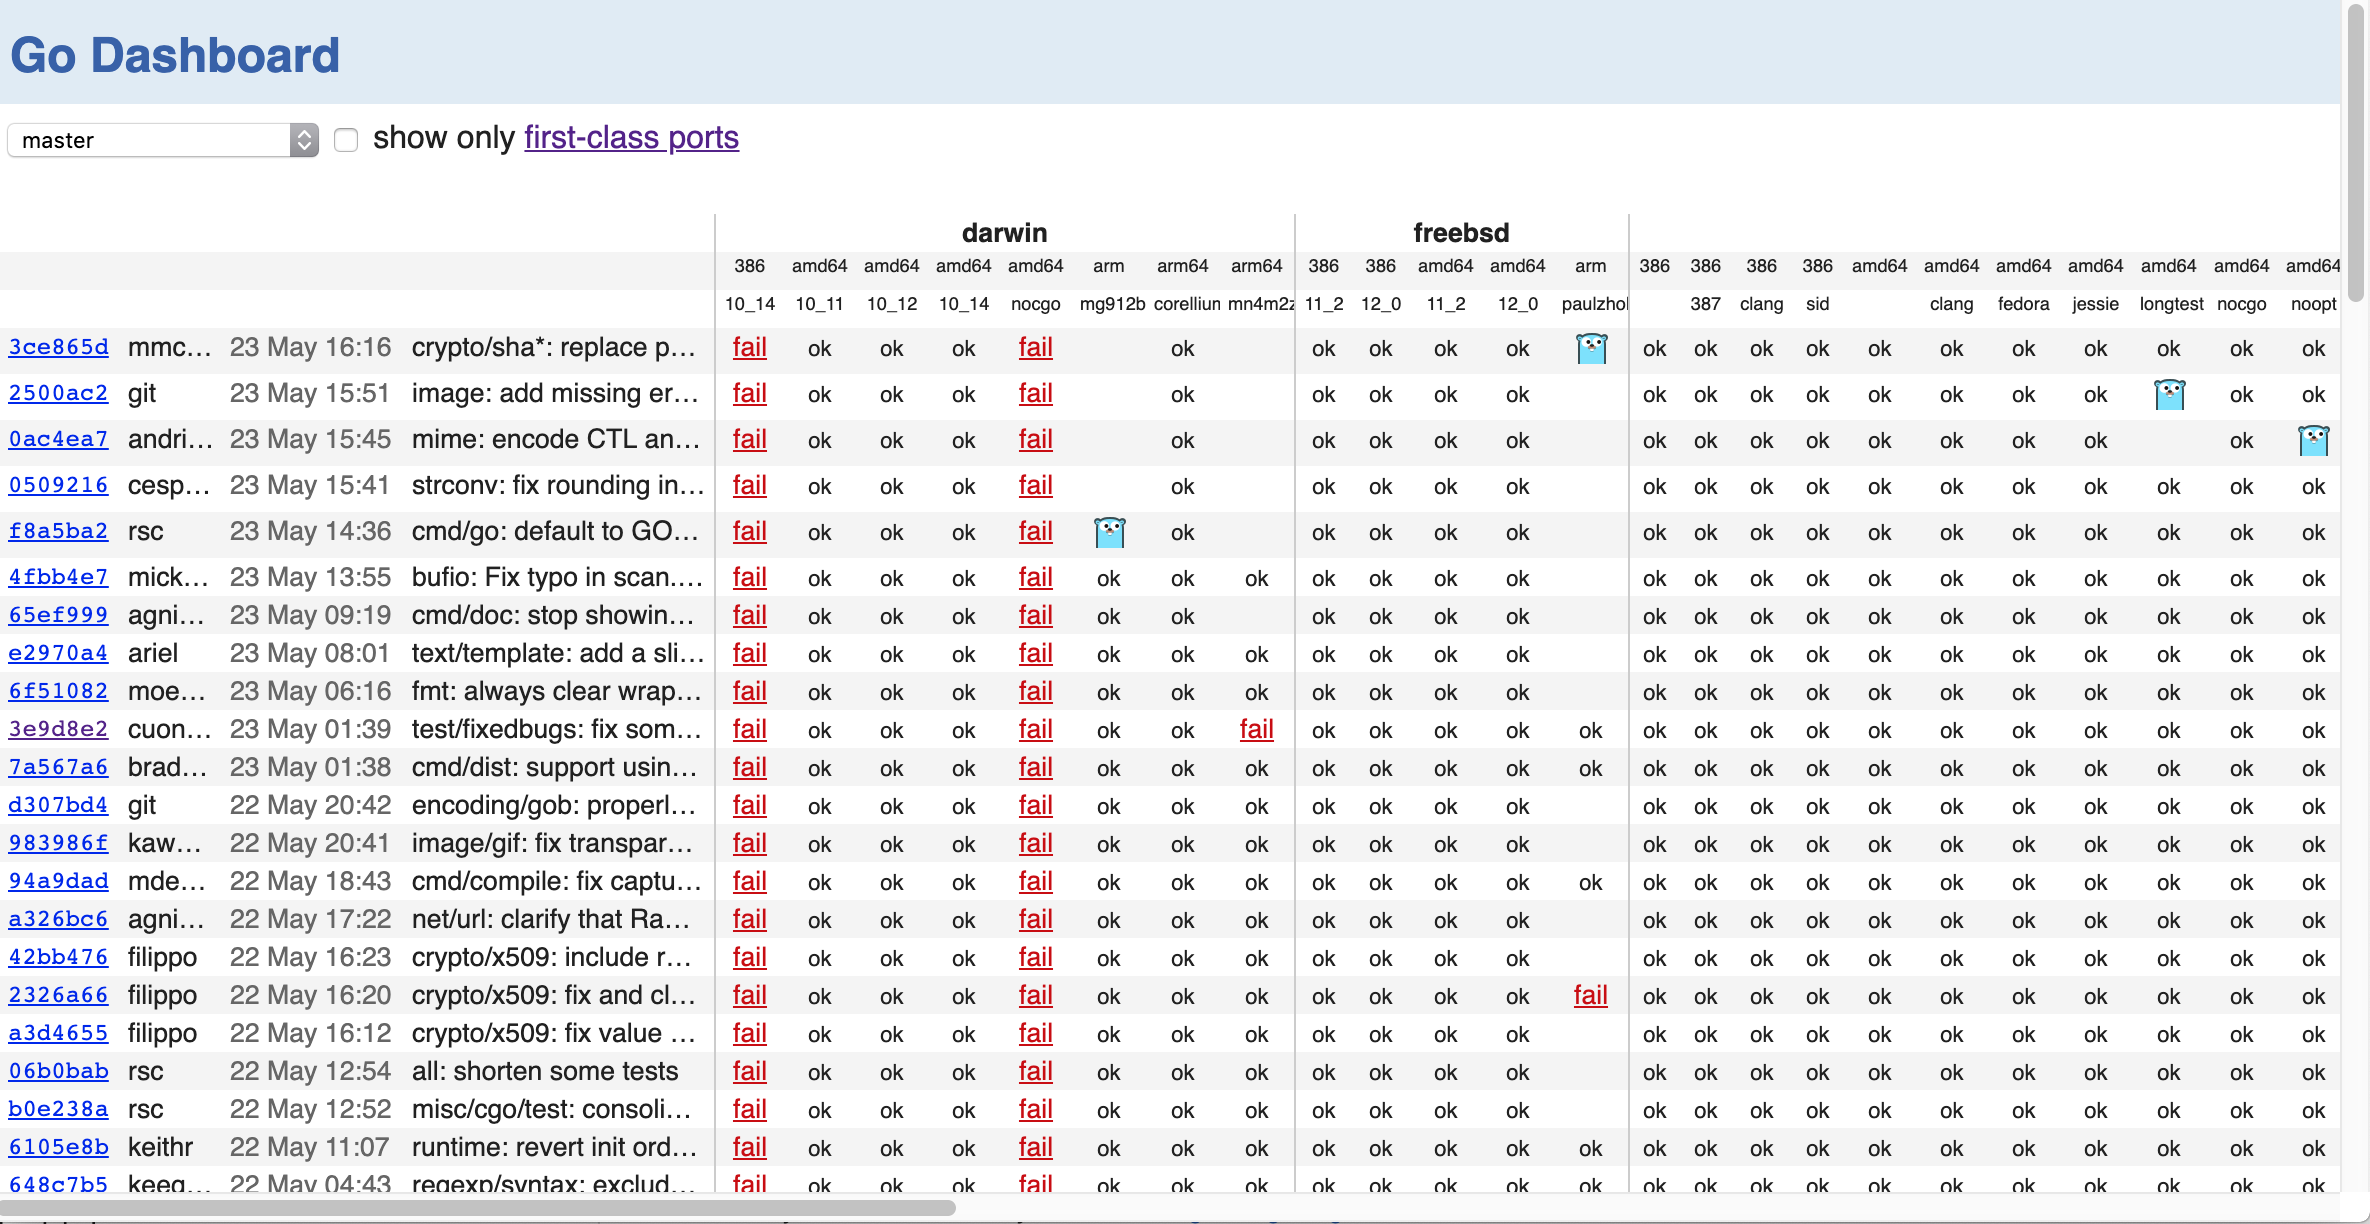Click gopher icon in darwin arm row f8a5ba2
2370x1224 pixels.
coord(1109,532)
